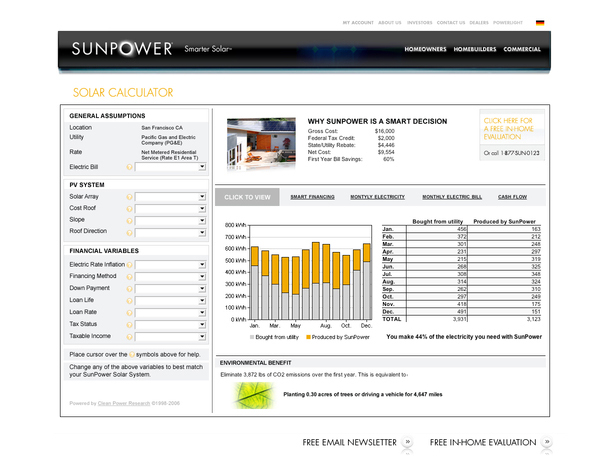
Task: Click the Free In-Home Evaluation footer text
Action: [x=483, y=442]
